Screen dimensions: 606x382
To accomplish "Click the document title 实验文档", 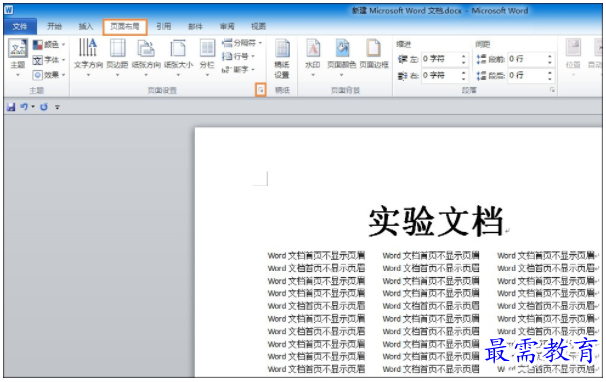I will [x=436, y=222].
